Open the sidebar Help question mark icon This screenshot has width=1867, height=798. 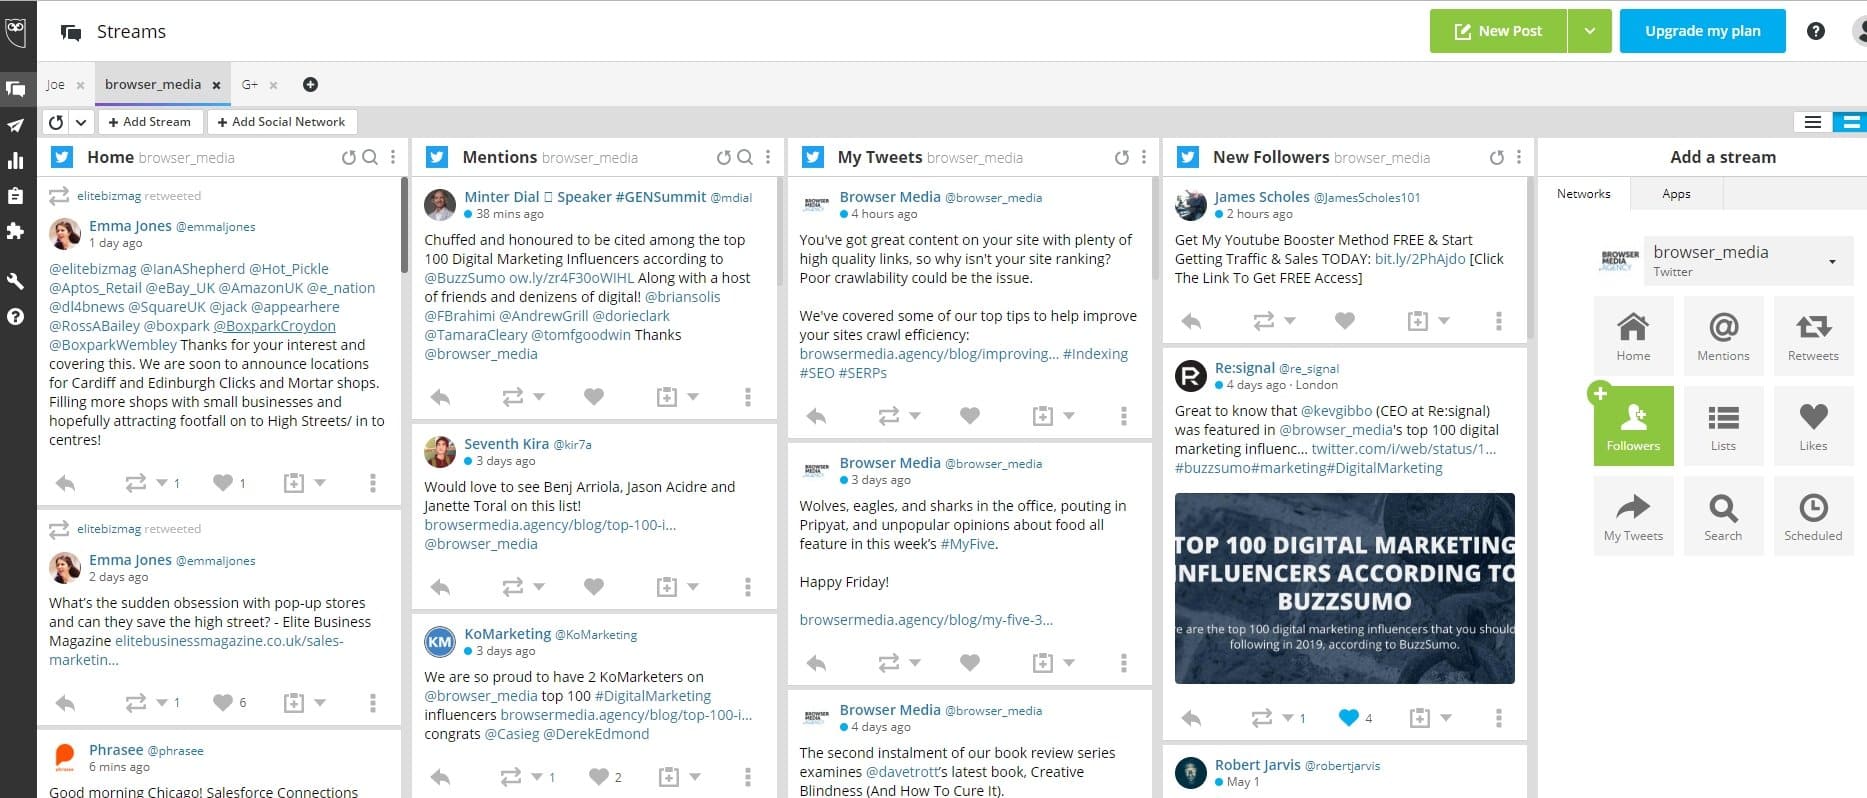(15, 316)
